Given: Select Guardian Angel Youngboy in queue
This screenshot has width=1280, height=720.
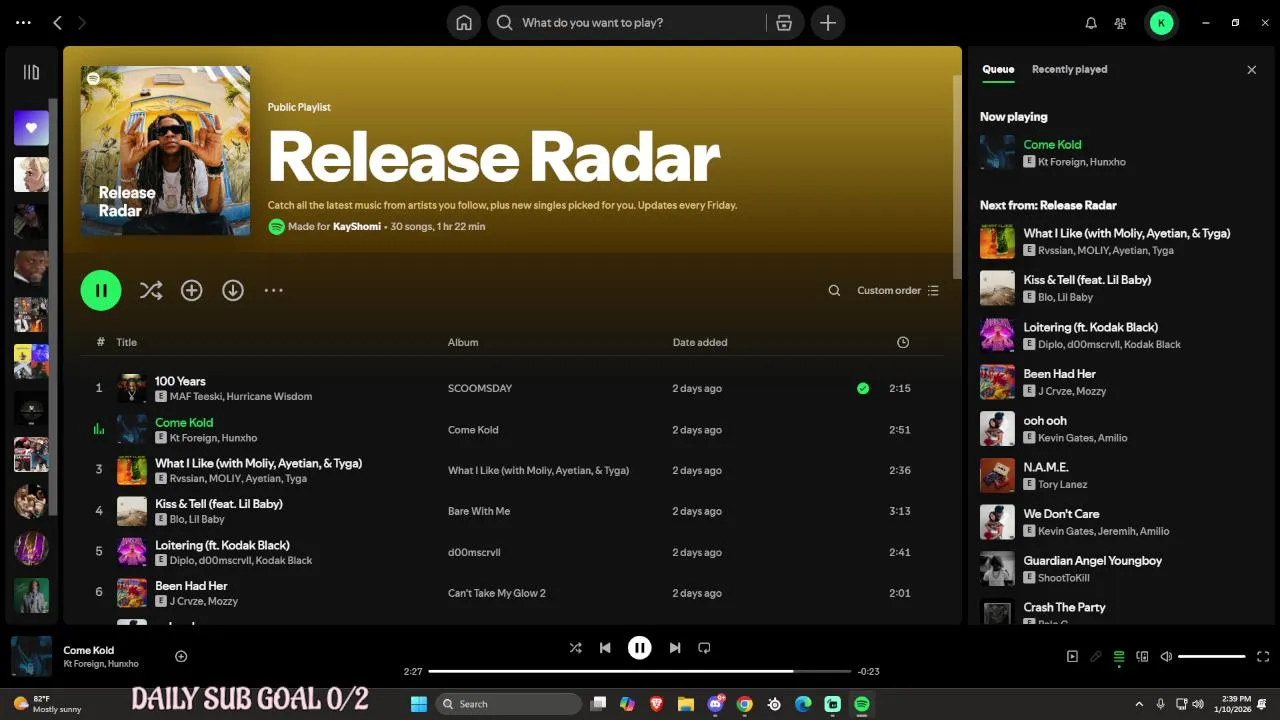Looking at the screenshot, I should (1115, 568).
